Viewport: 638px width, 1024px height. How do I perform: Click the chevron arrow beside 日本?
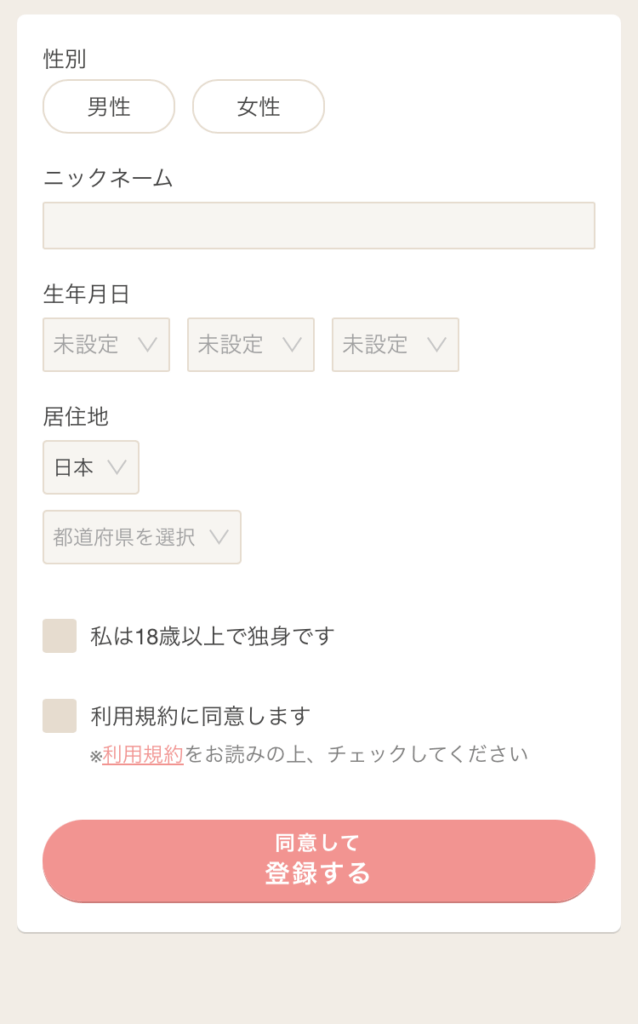pyautogui.click(x=116, y=467)
